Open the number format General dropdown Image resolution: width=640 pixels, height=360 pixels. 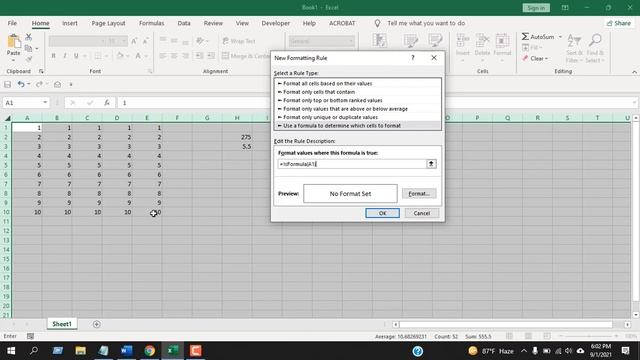[350, 41]
